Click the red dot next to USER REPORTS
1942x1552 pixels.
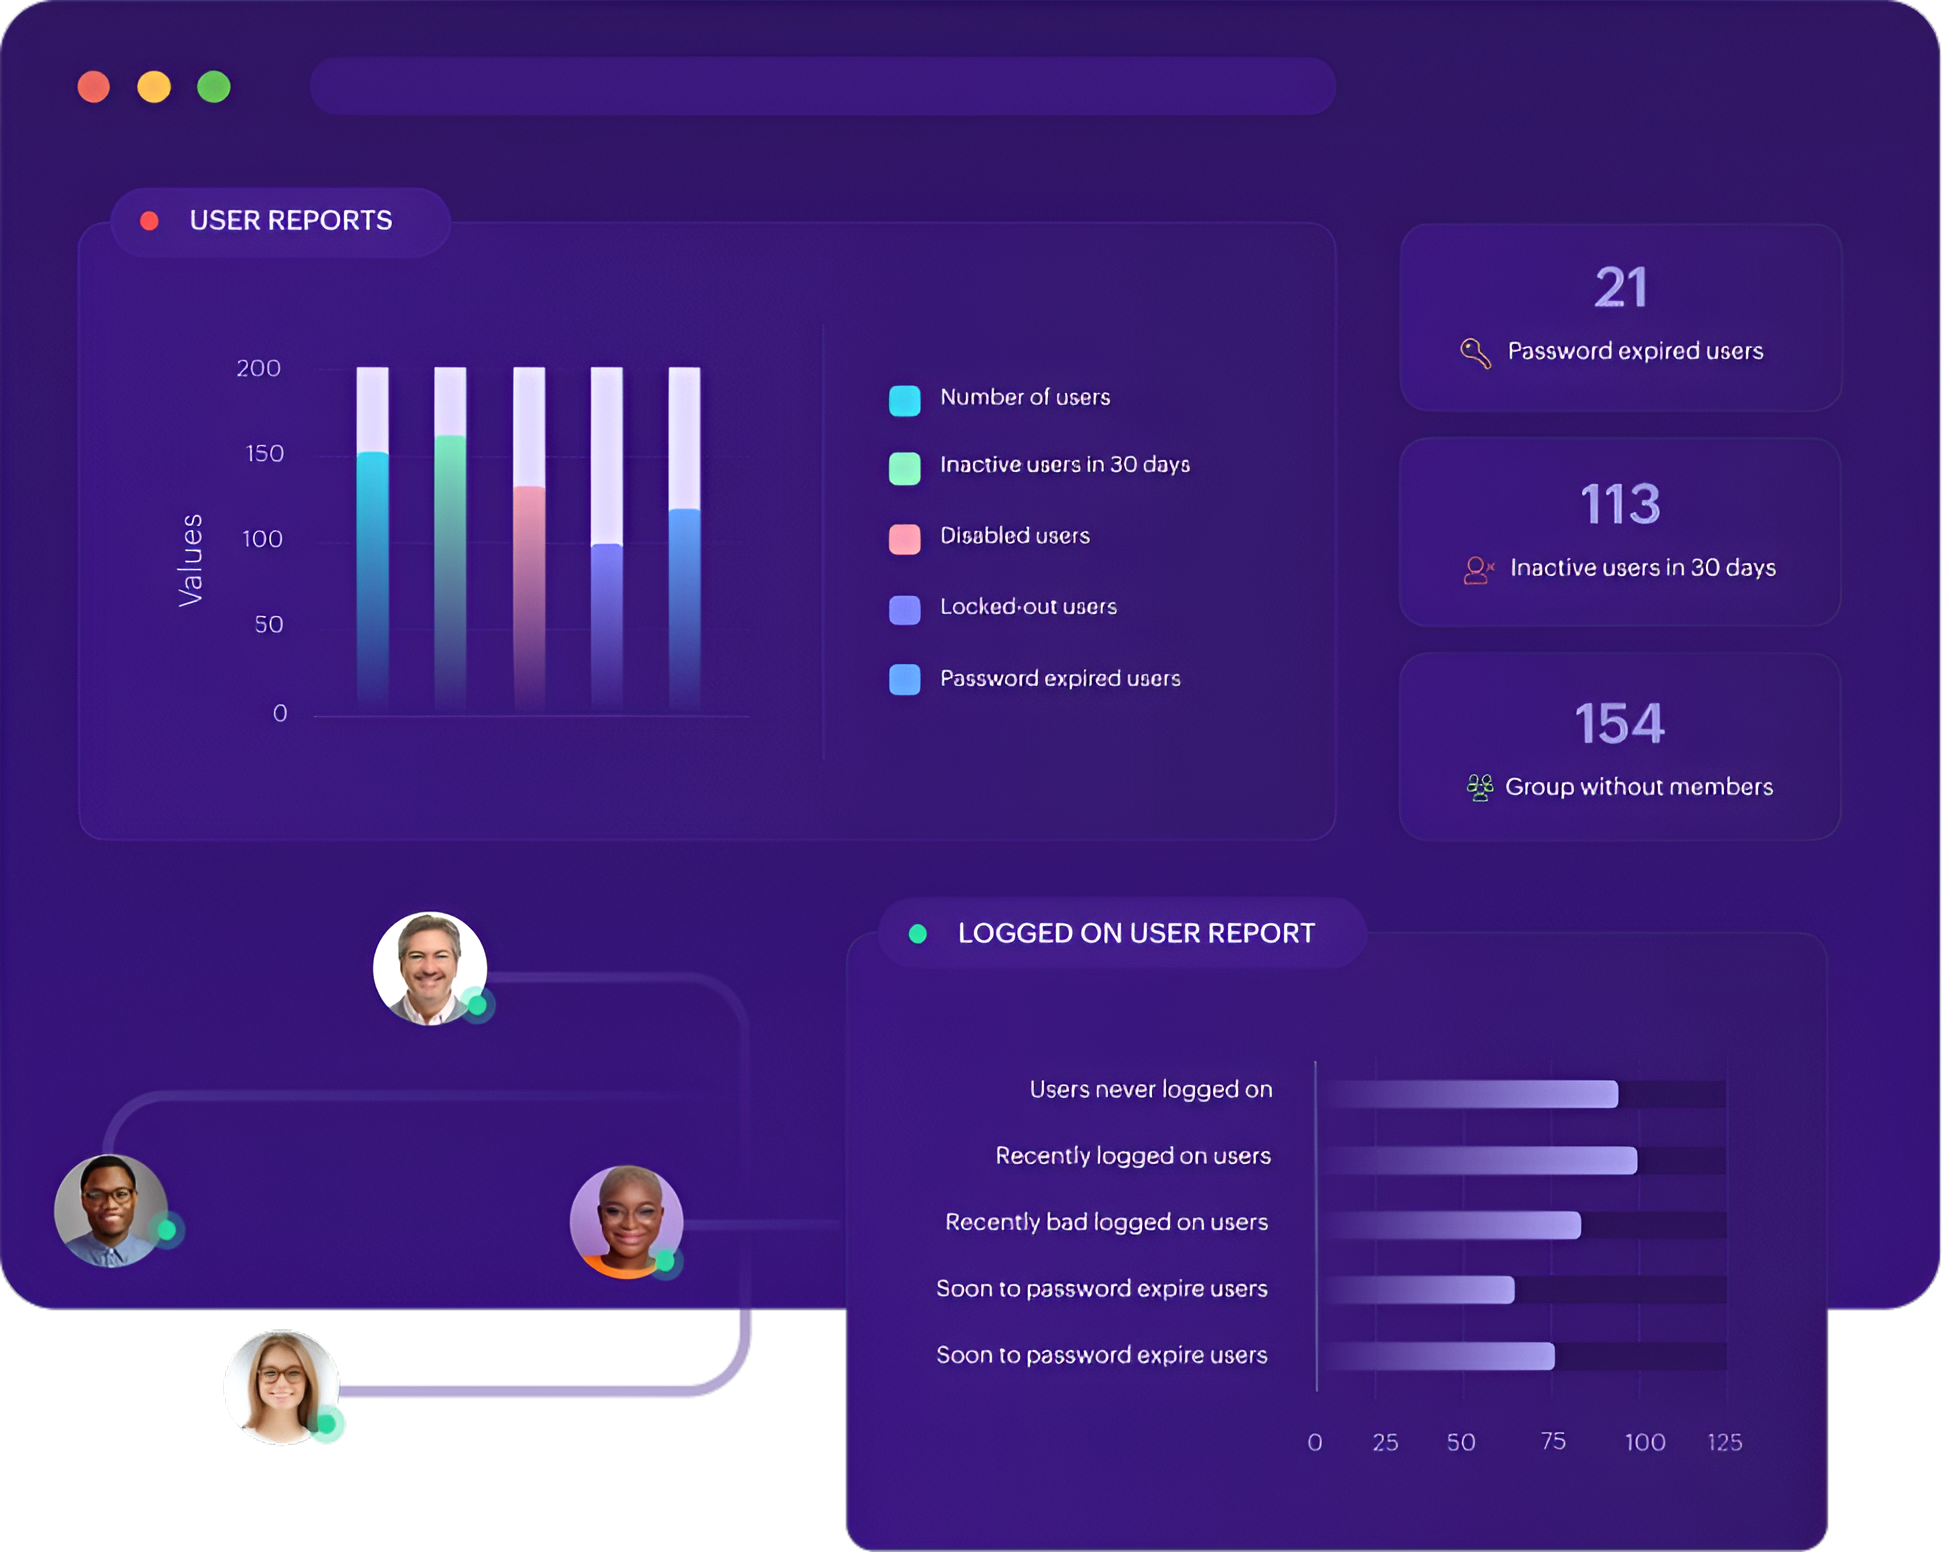pyautogui.click(x=150, y=221)
